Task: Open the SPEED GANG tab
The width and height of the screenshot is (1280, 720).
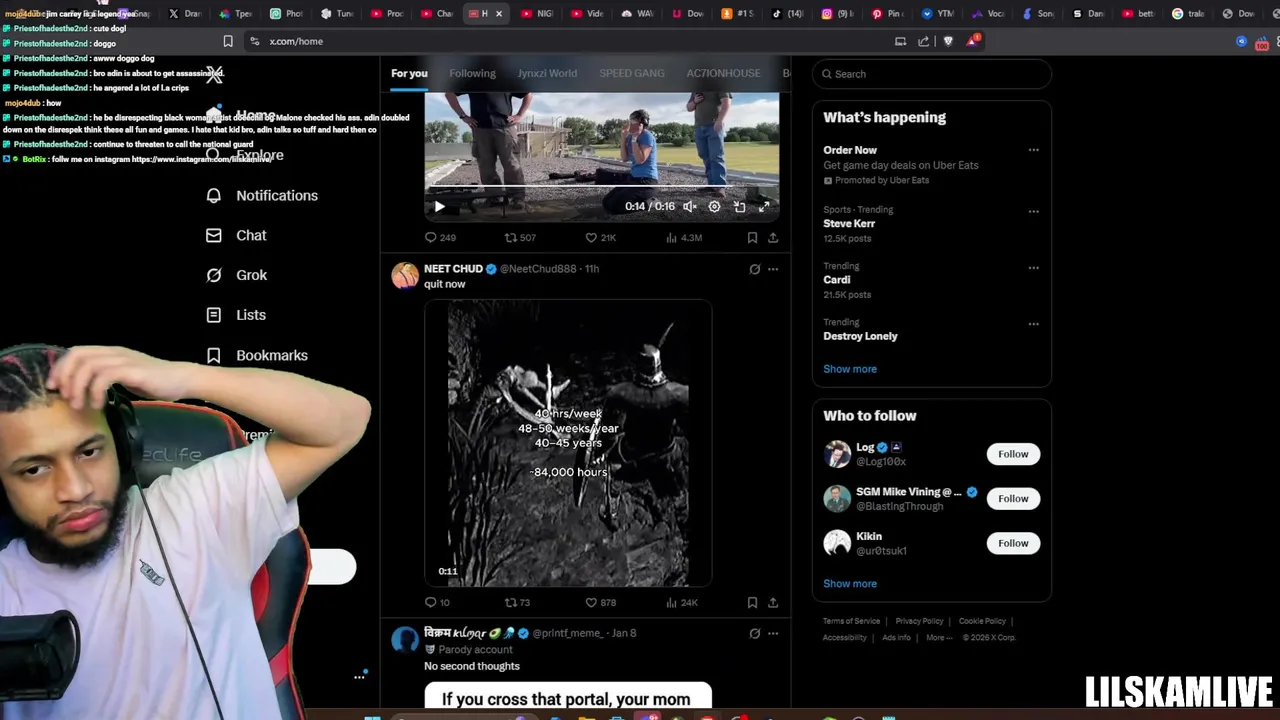Action: click(632, 73)
